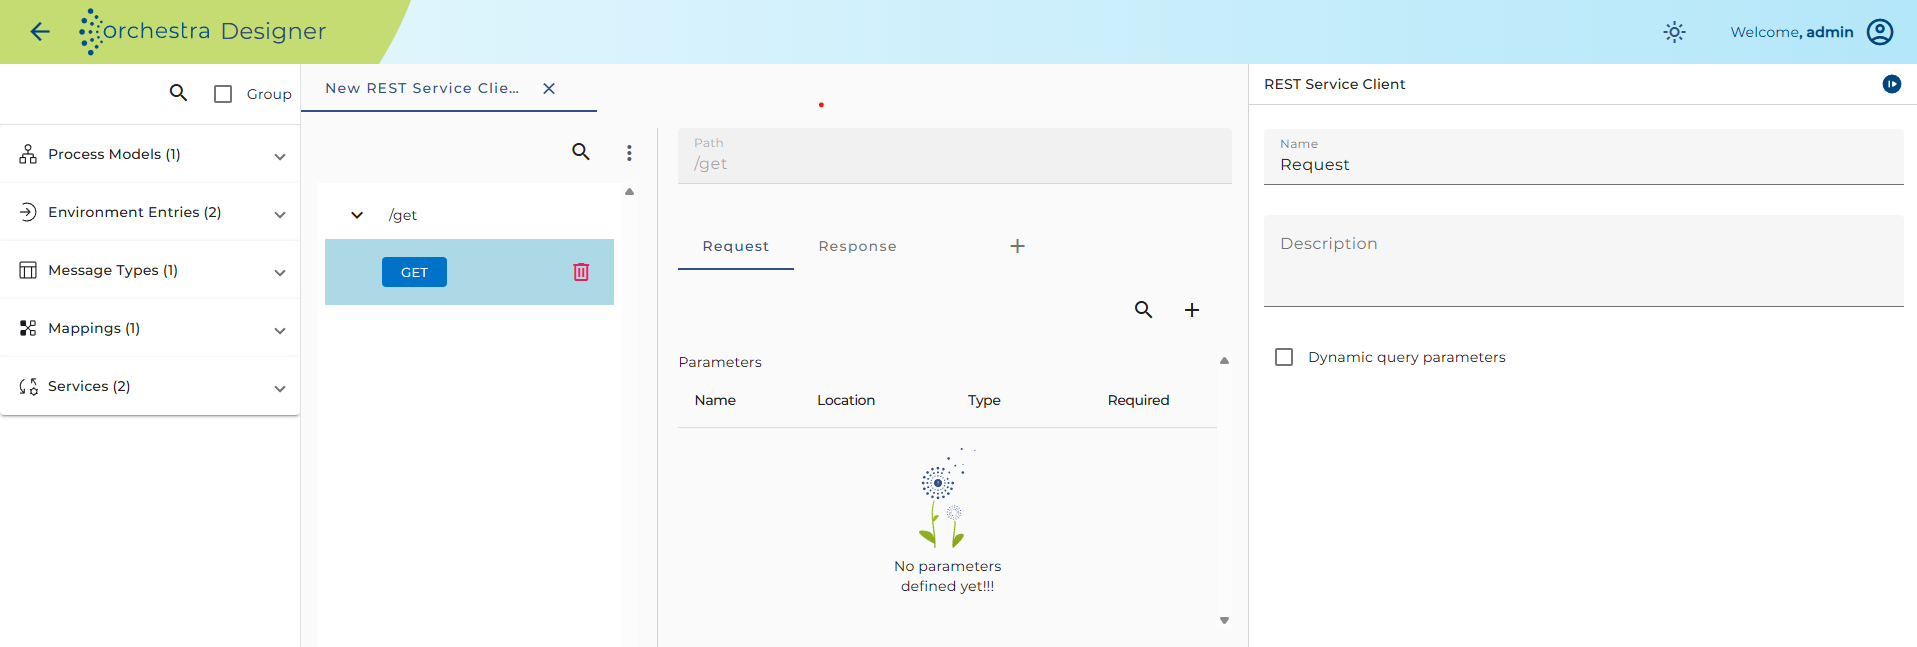Check Dynamic query parameters option
The width and height of the screenshot is (1917, 647).
pyautogui.click(x=1284, y=357)
